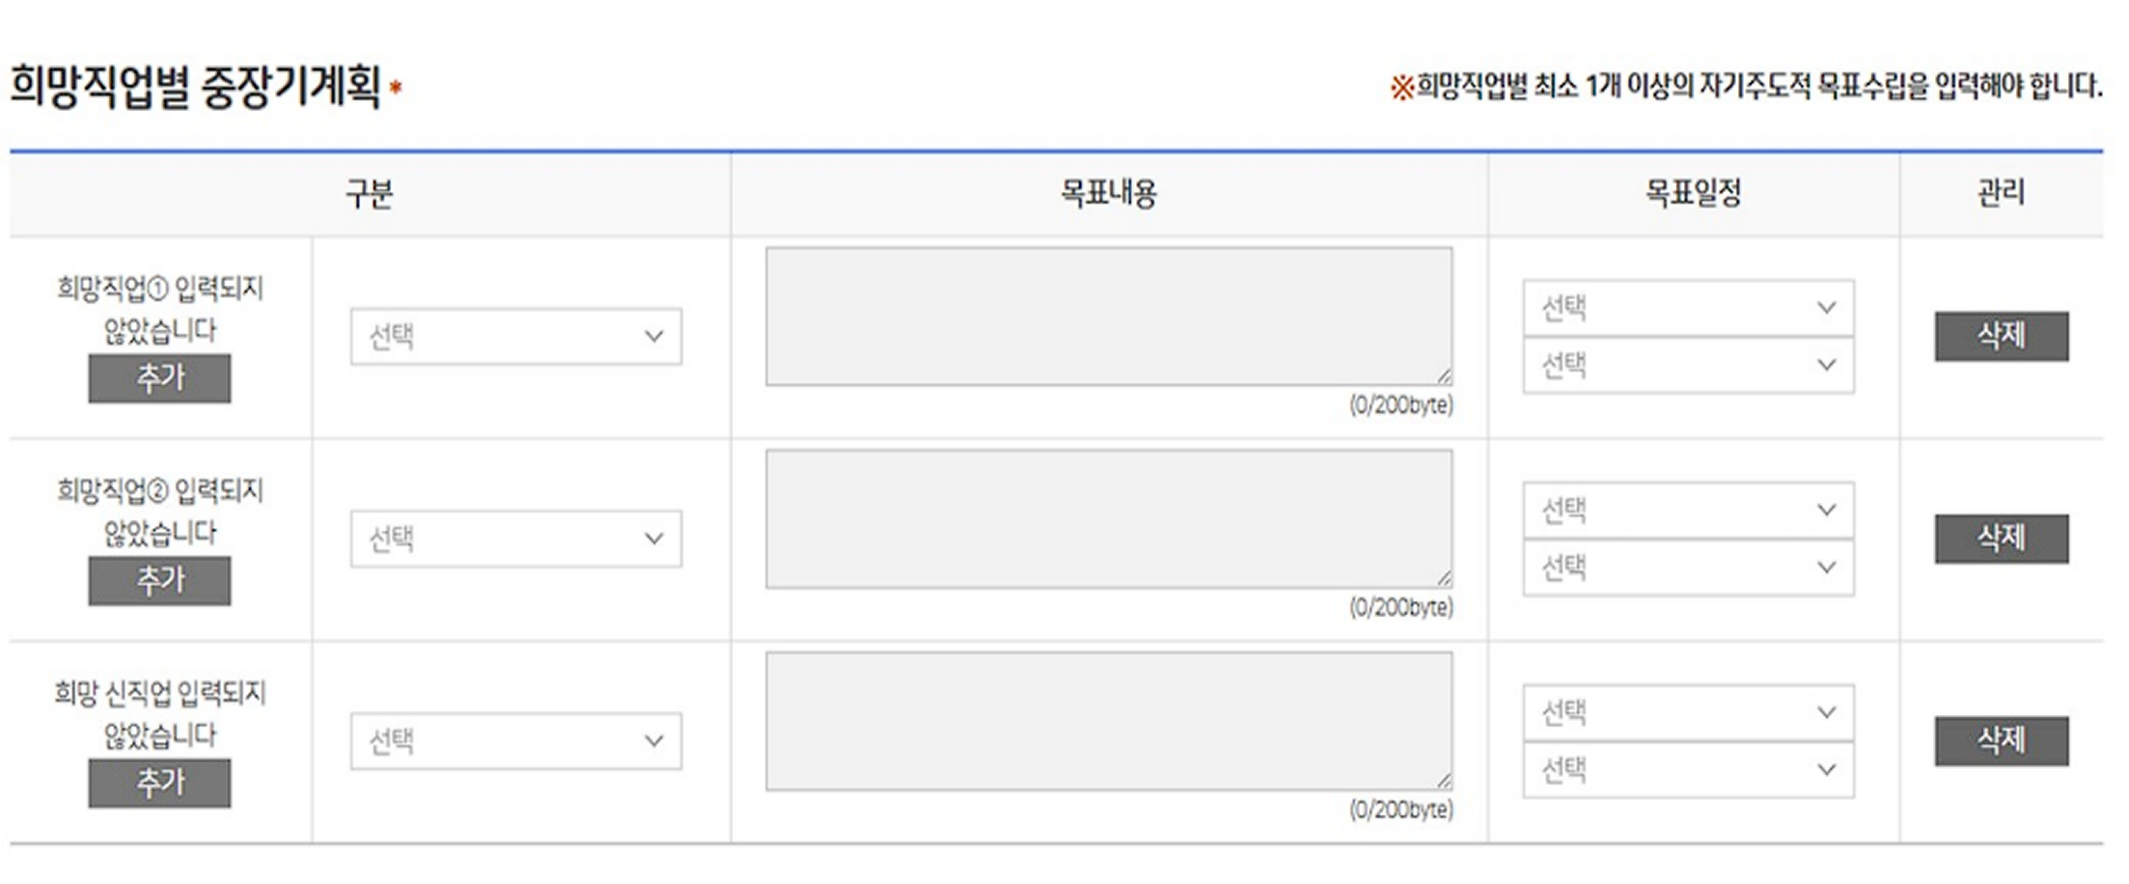This screenshot has width=2129, height=884.
Task: Open 구분 dropdown in the 희망 신직업 row
Action: (515, 741)
